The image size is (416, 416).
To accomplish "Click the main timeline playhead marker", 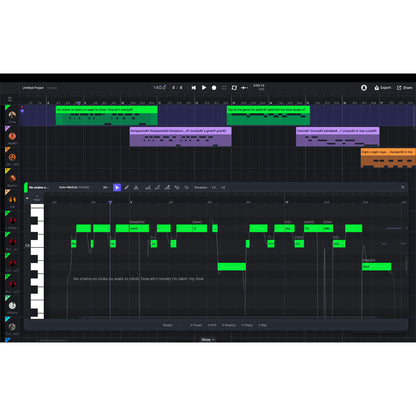I will tap(78, 103).
